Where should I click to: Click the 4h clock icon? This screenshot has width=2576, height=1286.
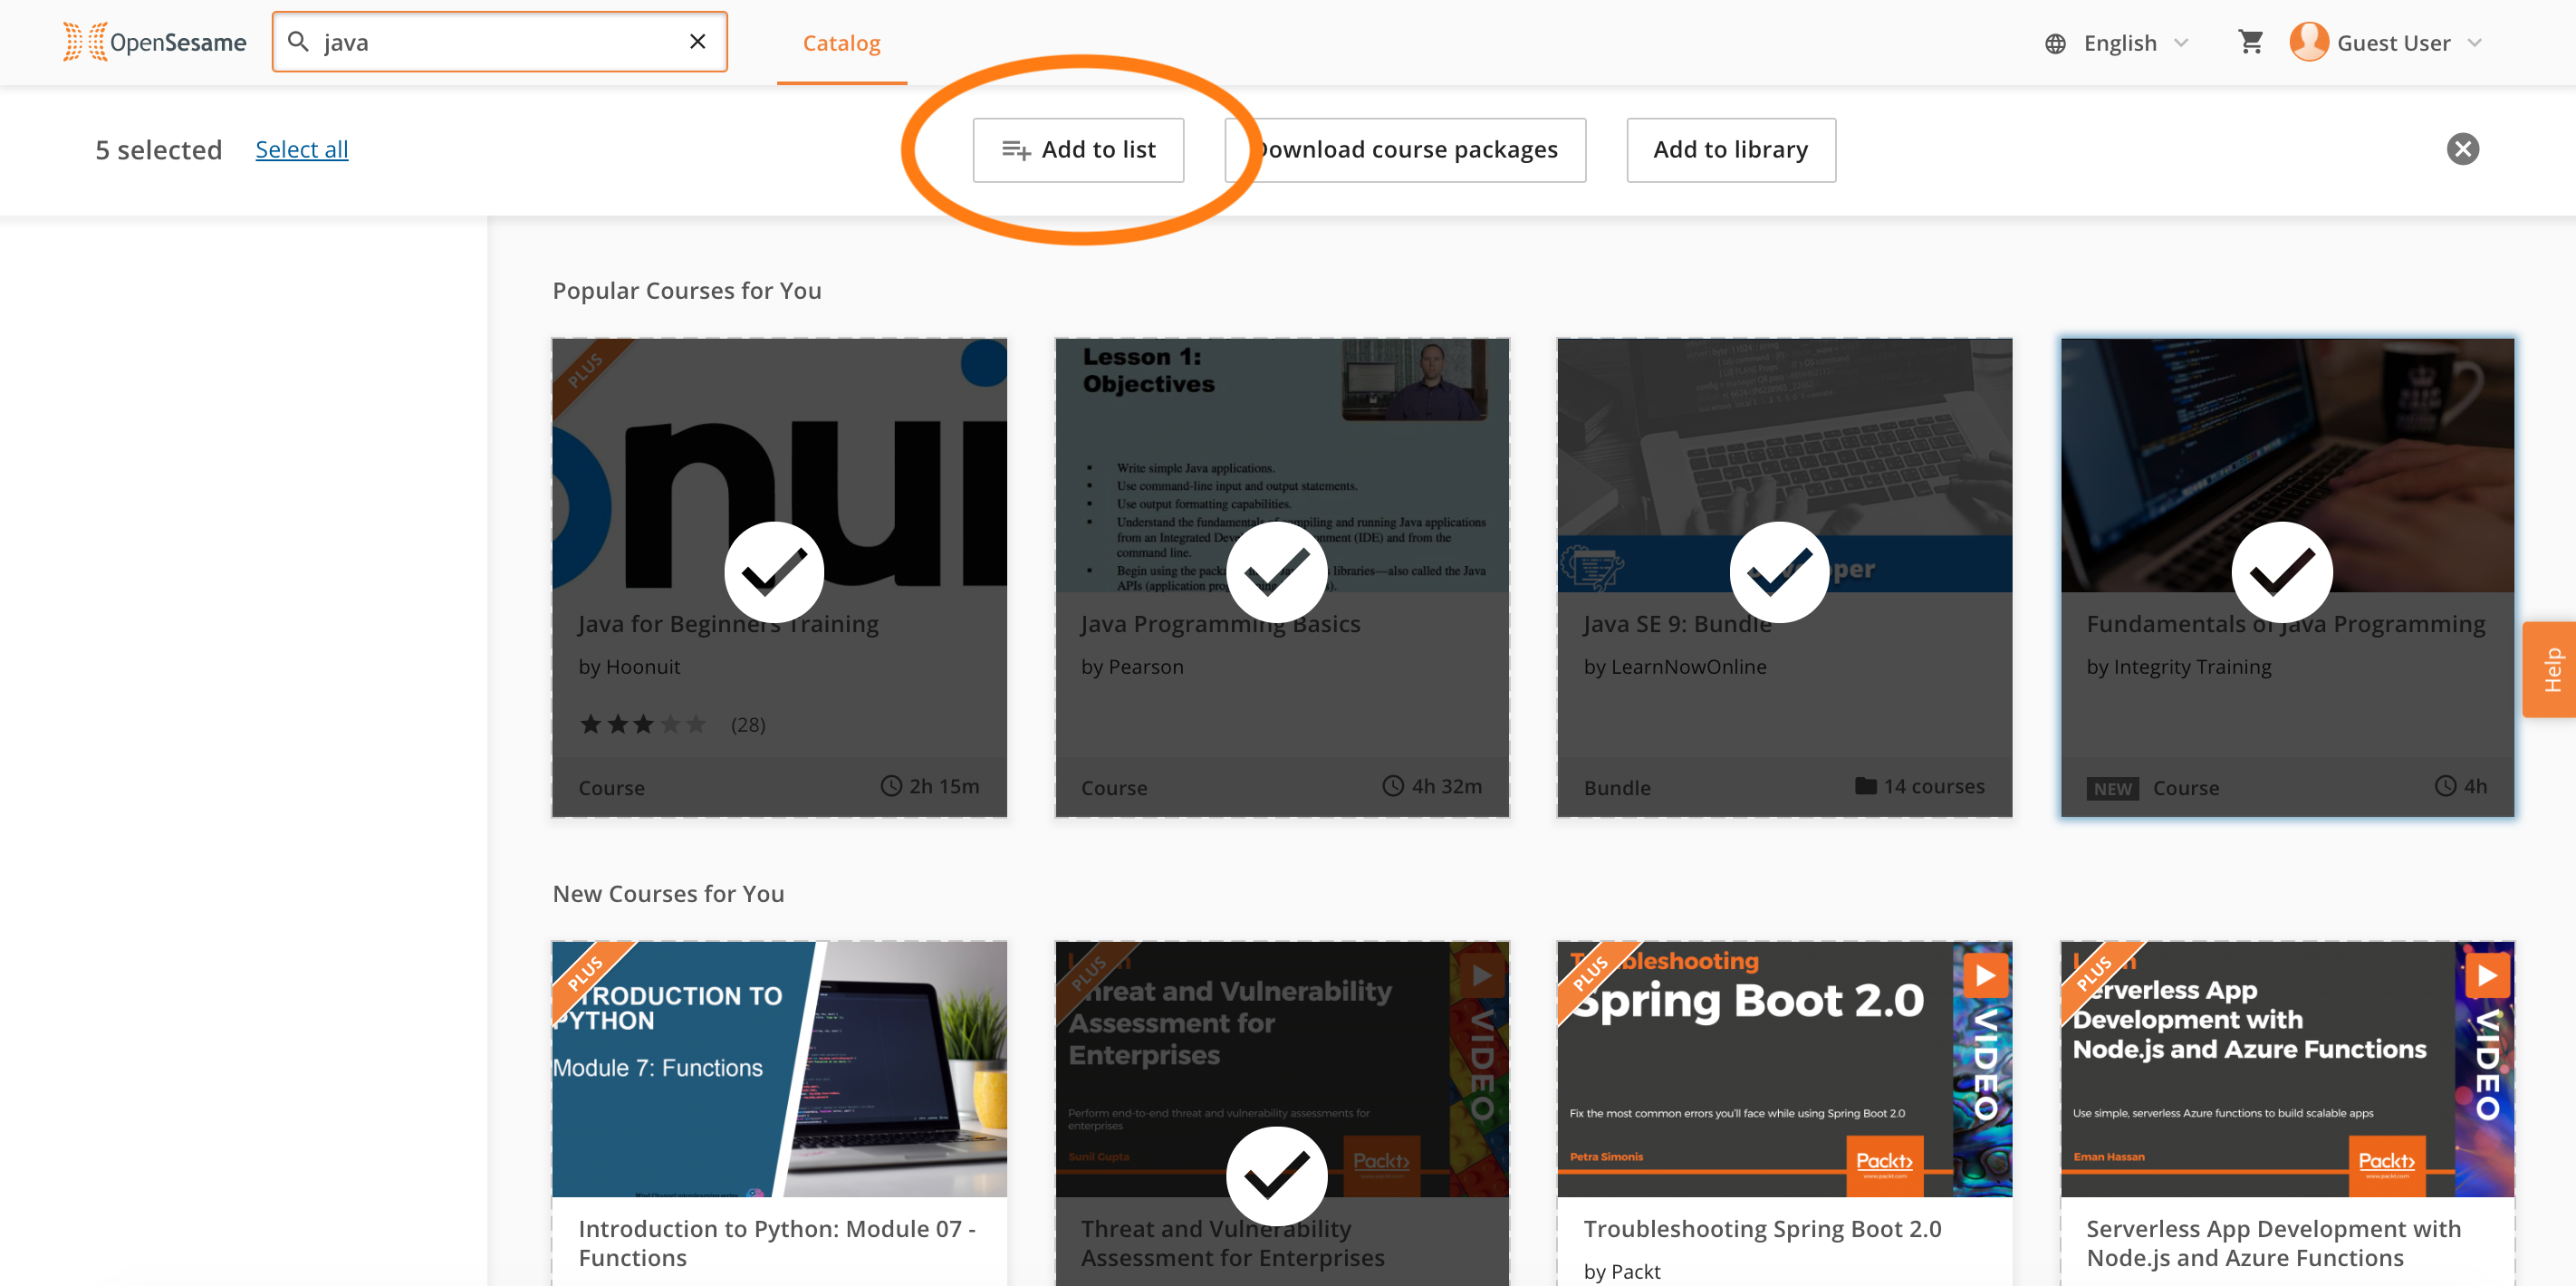pyautogui.click(x=2445, y=786)
